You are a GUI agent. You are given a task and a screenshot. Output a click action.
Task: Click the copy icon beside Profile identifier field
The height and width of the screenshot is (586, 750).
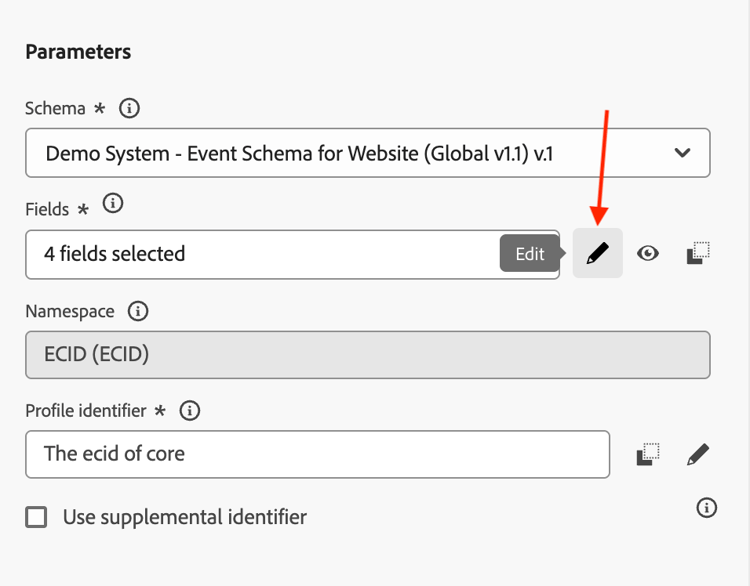coord(648,455)
